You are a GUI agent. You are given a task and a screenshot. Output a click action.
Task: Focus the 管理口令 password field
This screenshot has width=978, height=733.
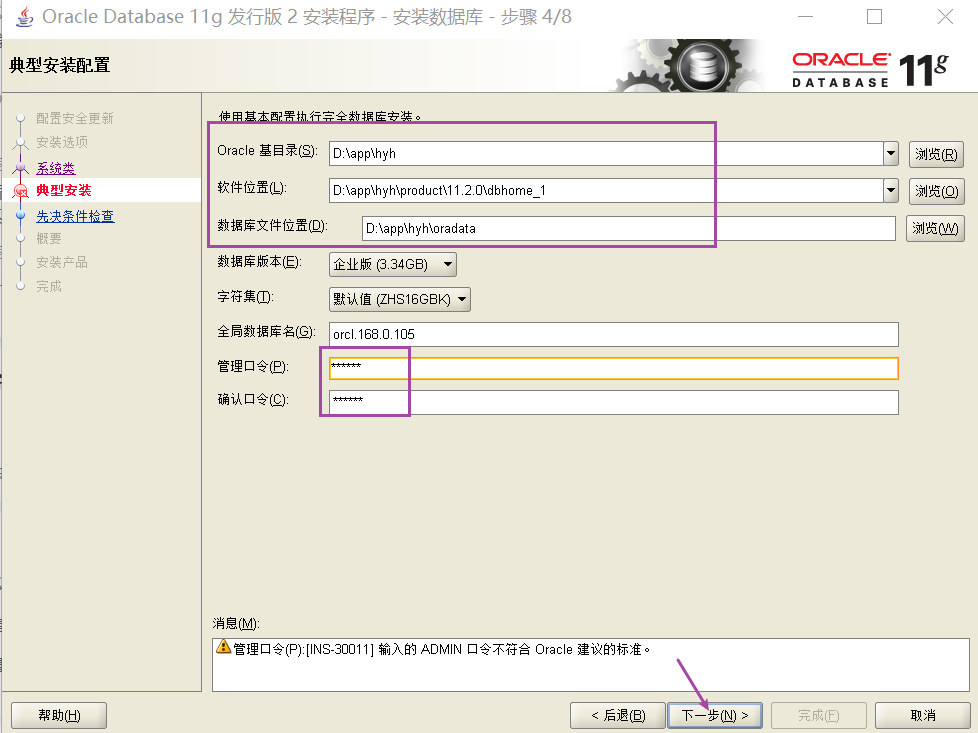pos(614,368)
